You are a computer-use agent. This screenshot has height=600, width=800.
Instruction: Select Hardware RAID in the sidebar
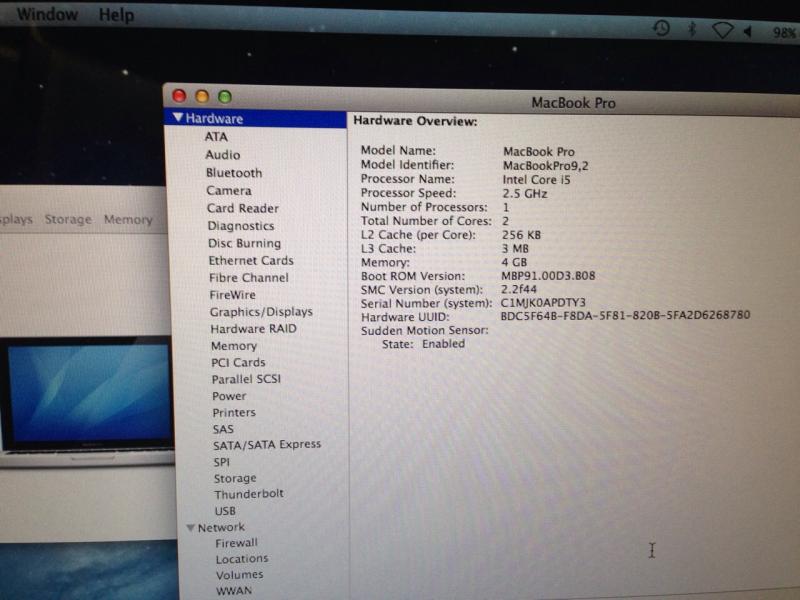click(253, 329)
